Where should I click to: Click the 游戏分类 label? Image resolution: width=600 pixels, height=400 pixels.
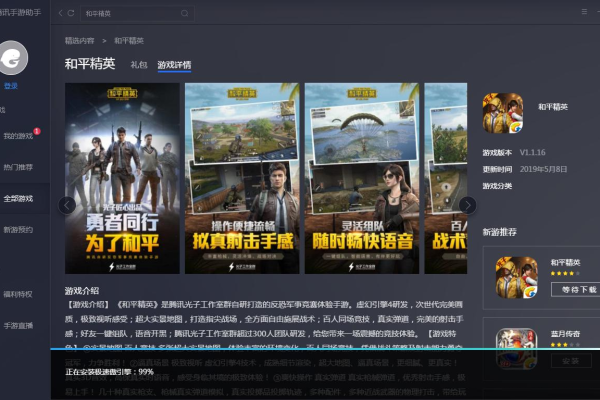(x=497, y=186)
